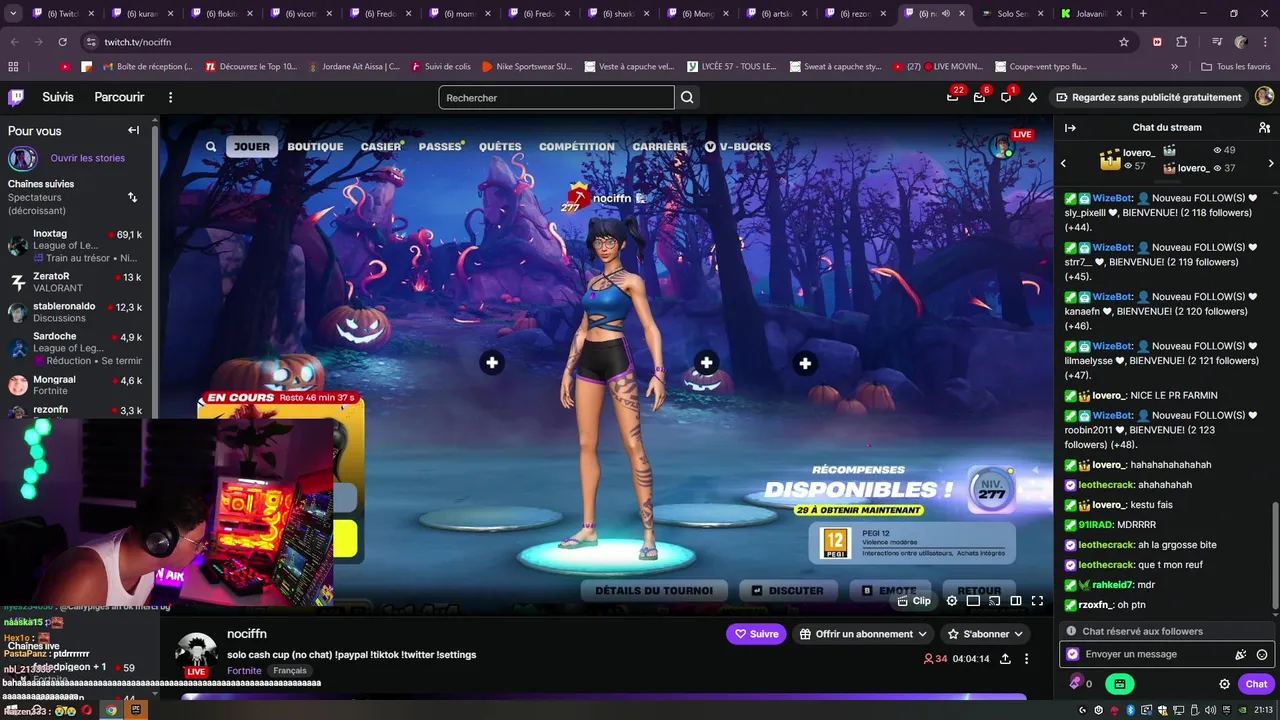Open a new browser tab
This screenshot has height=720, width=1280.
coord(1143,14)
